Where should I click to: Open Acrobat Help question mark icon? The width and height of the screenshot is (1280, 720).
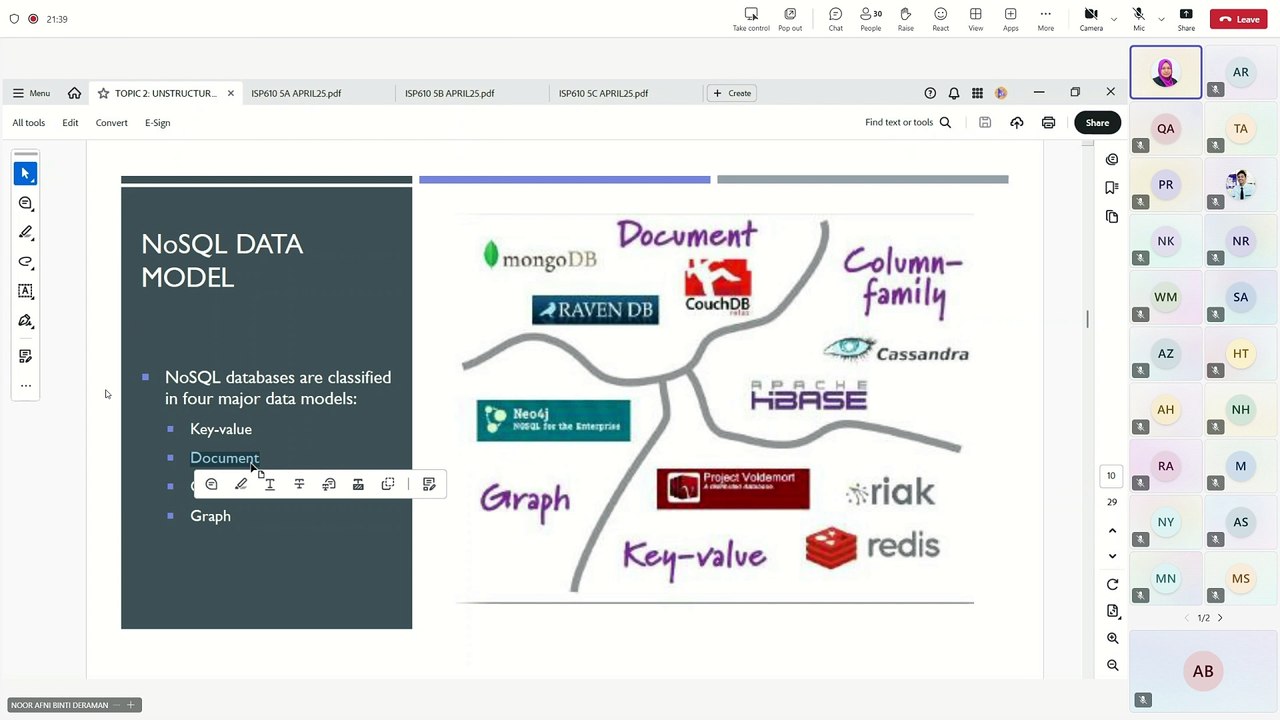pyautogui.click(x=930, y=93)
